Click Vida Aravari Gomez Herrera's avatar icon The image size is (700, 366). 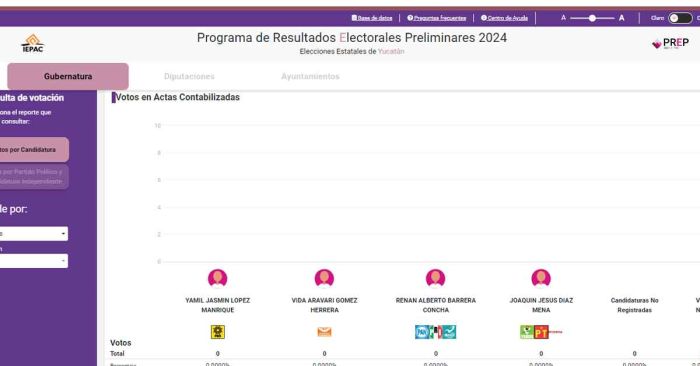[324, 279]
